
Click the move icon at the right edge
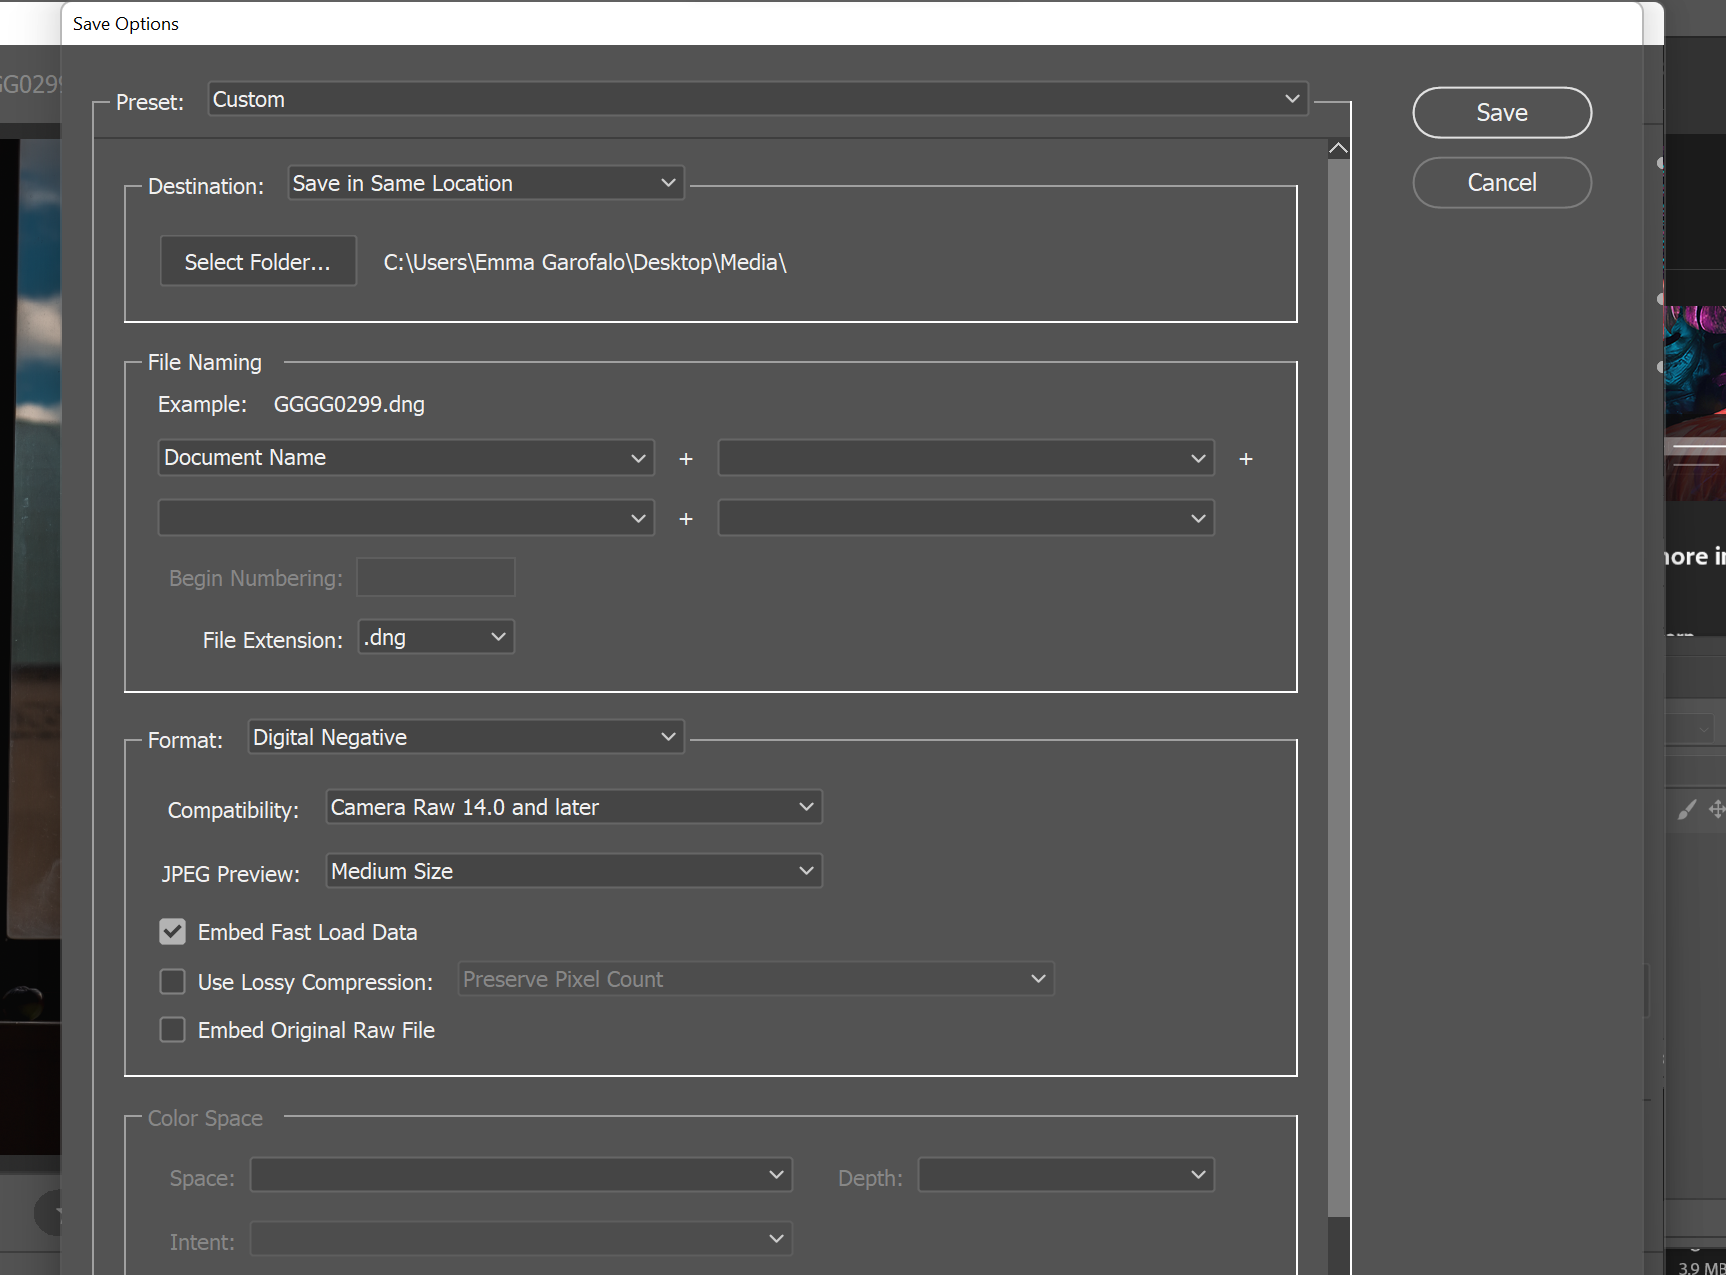[x=1716, y=809]
